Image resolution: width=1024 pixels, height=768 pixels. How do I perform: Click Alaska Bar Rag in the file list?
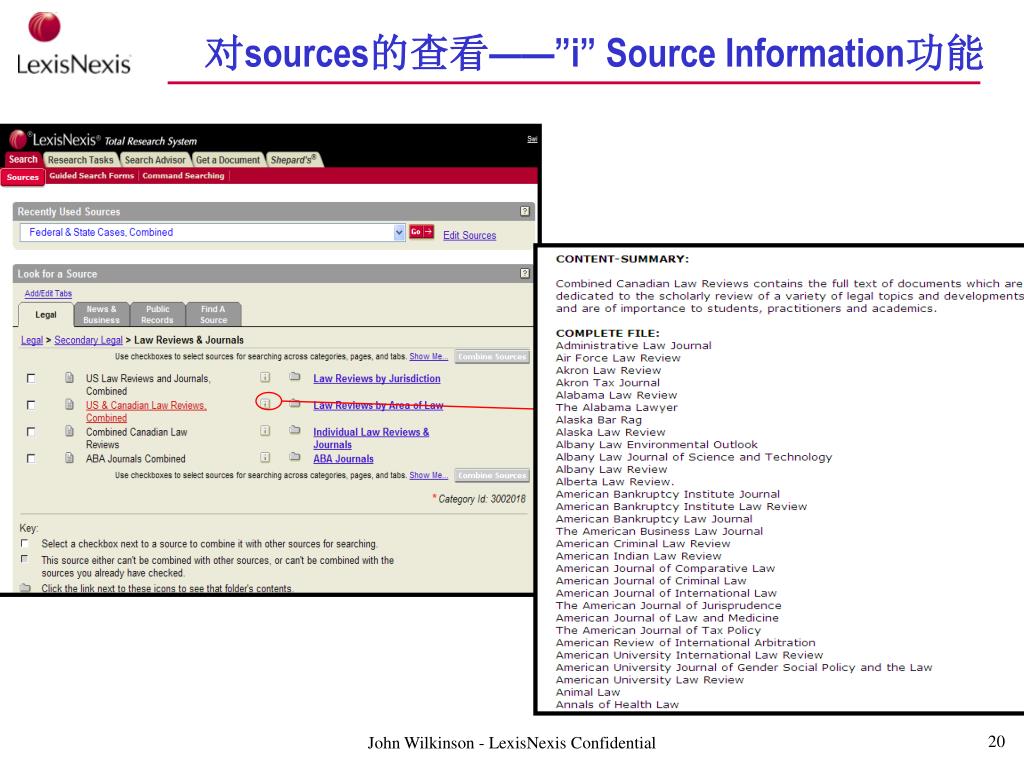599,420
